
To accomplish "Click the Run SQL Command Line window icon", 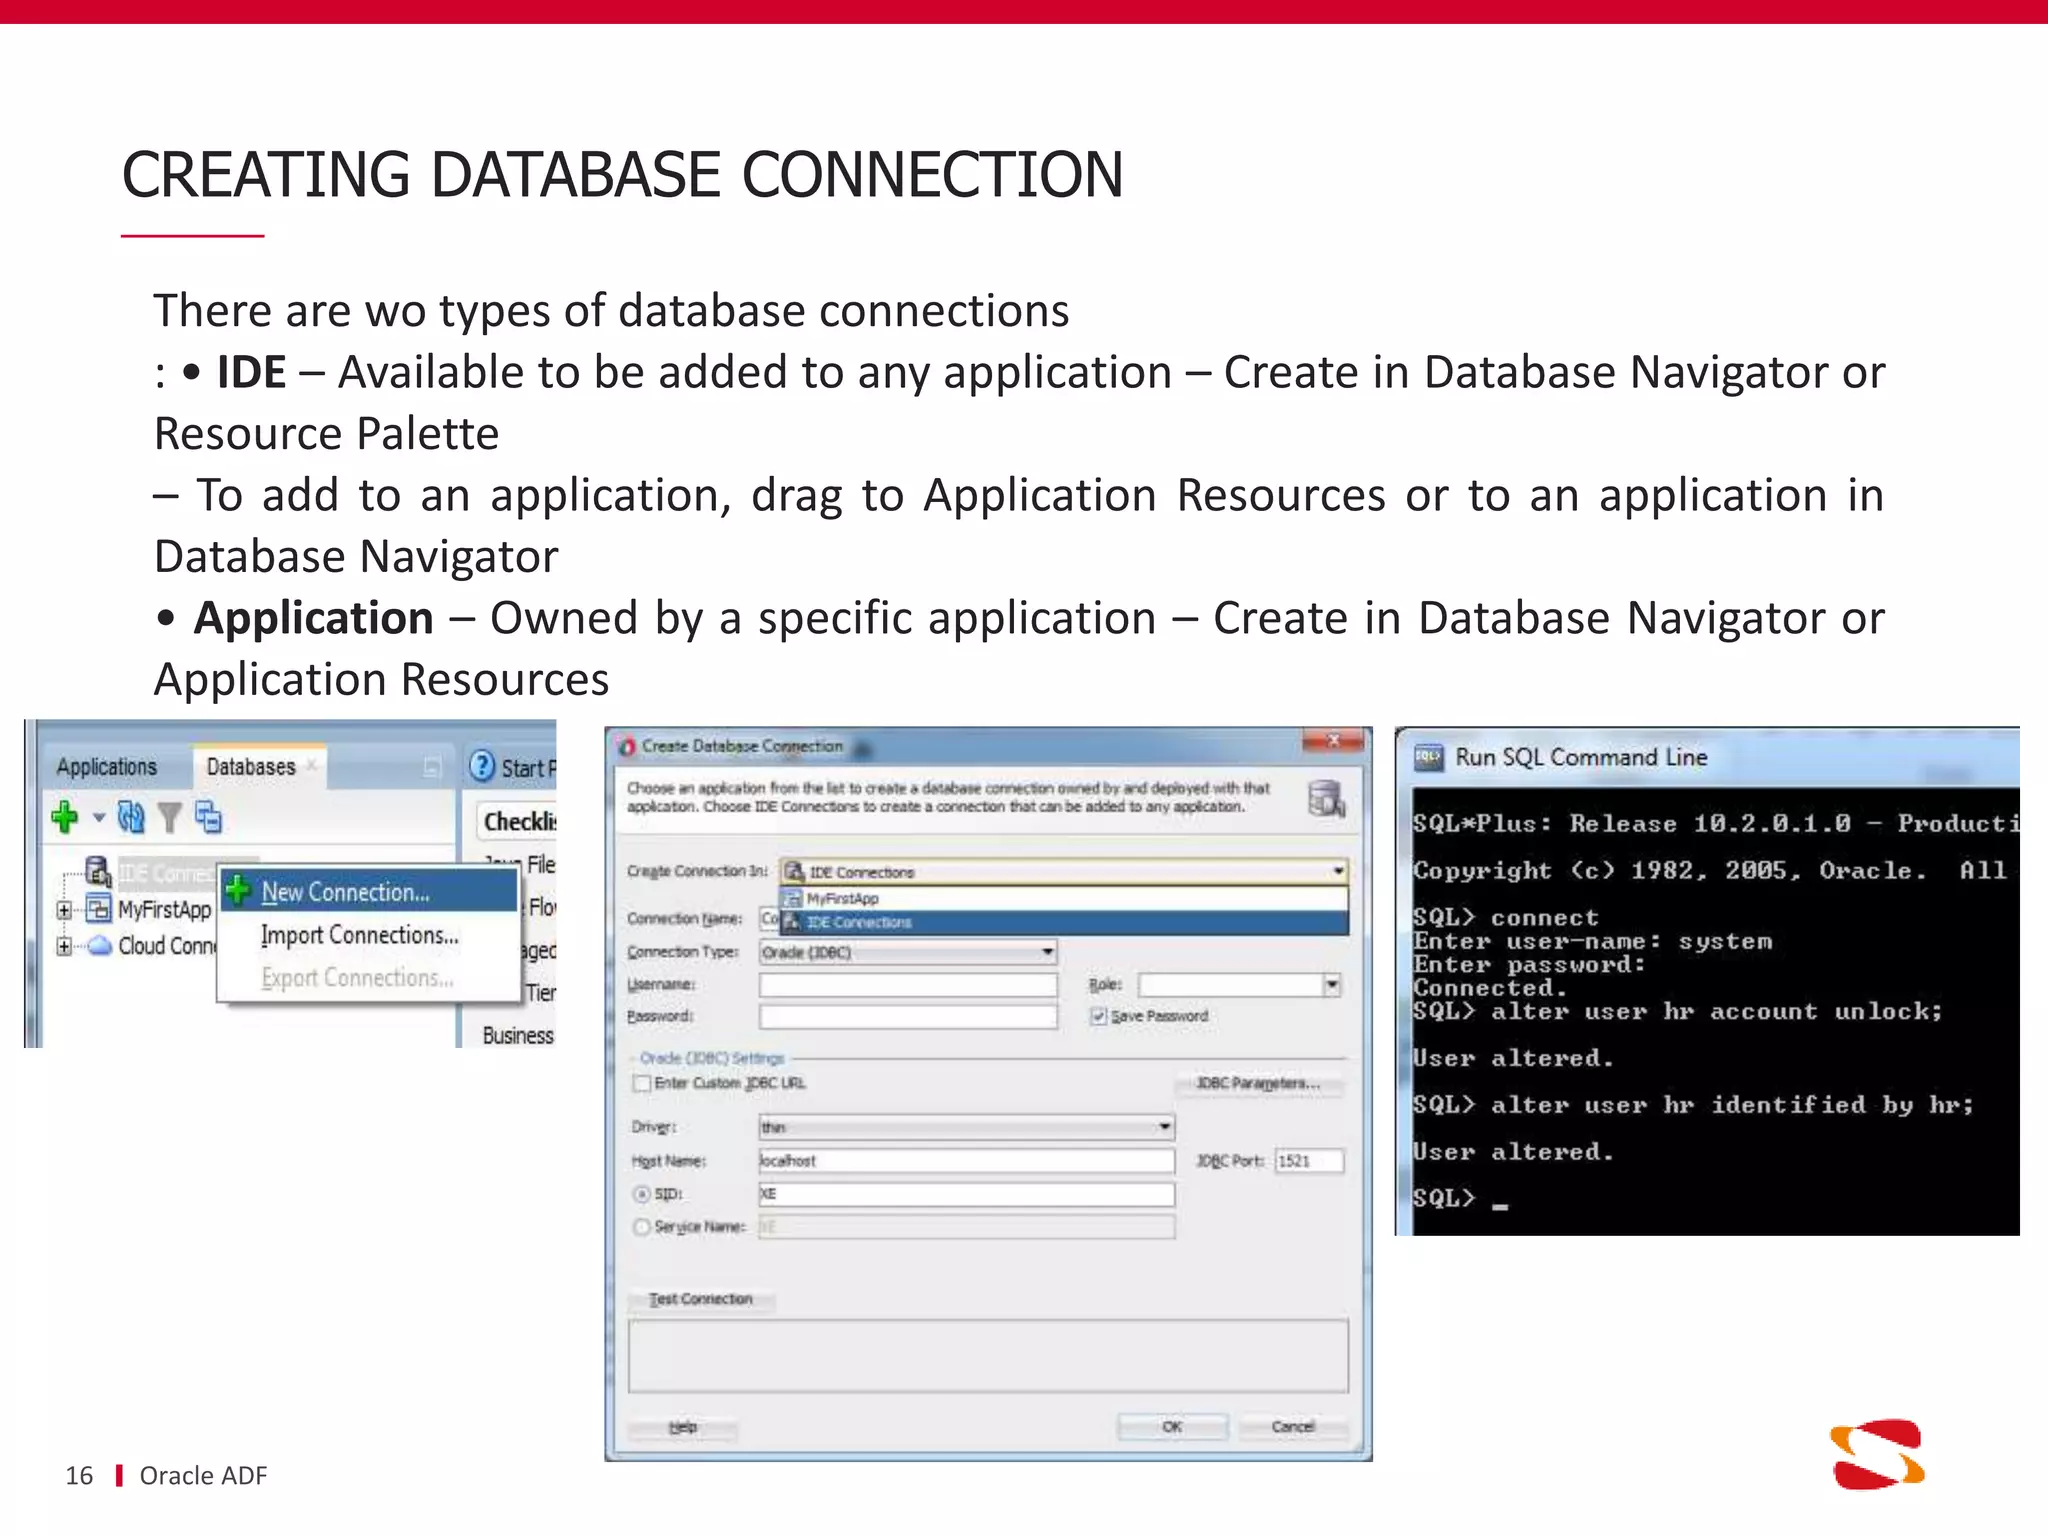I will tap(1429, 757).
